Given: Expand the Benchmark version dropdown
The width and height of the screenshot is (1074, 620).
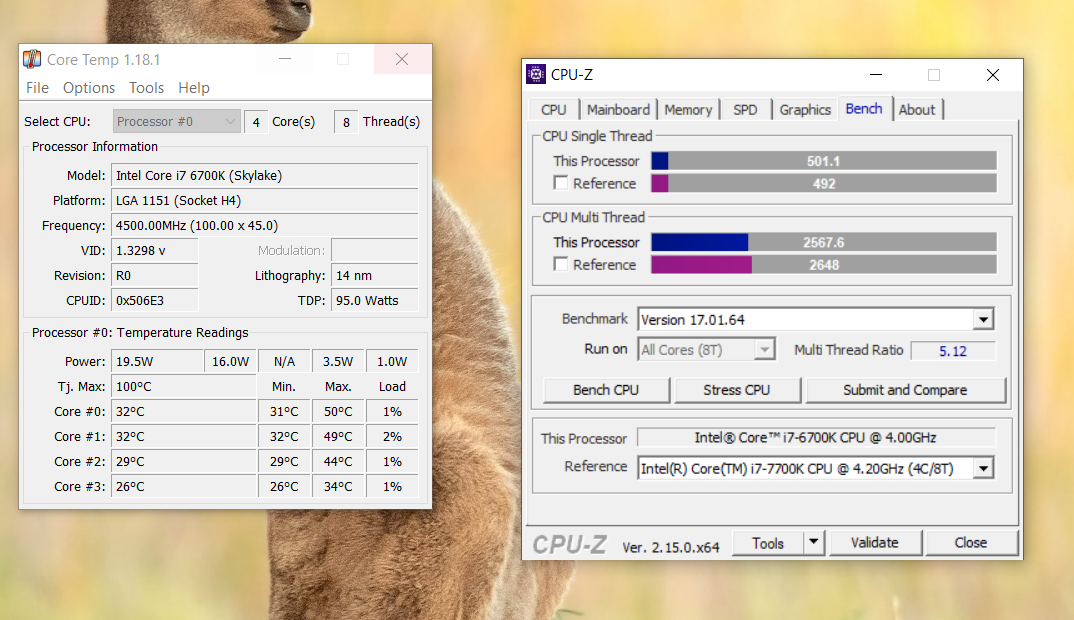Looking at the screenshot, I should 984,319.
